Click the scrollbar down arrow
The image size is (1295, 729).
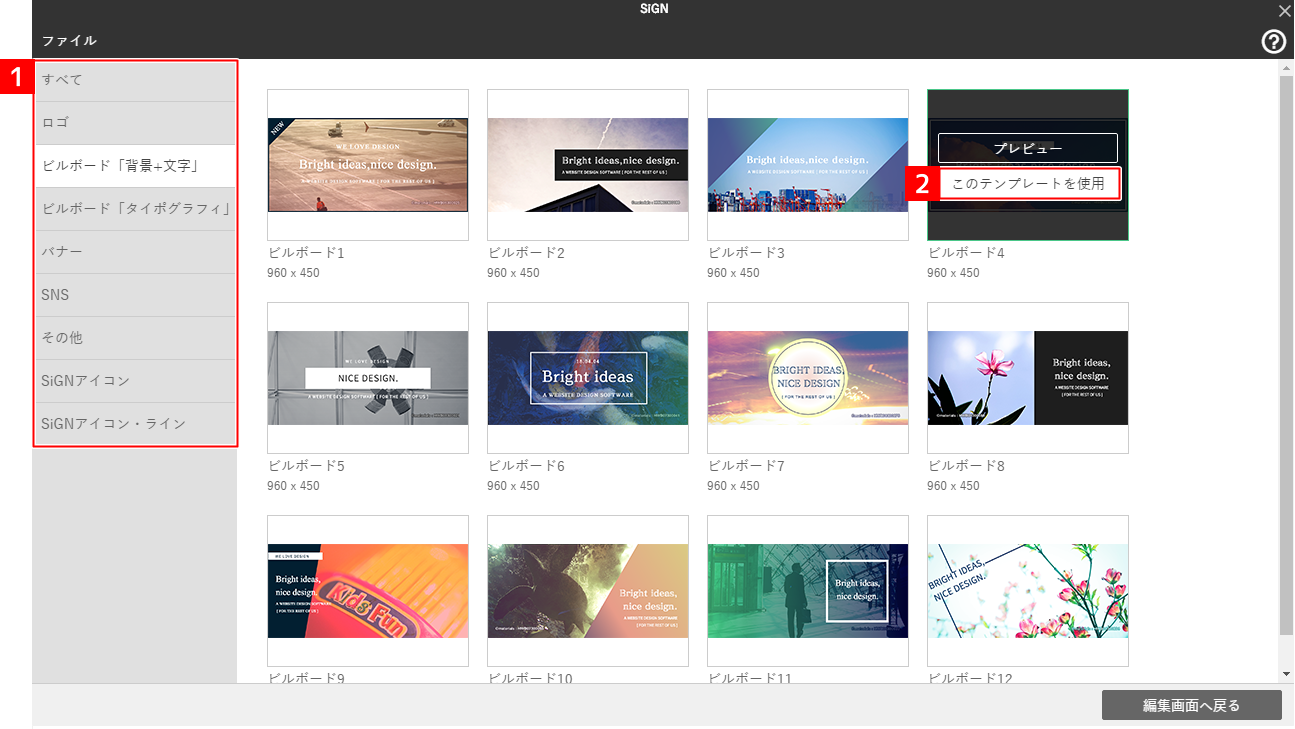[1287, 675]
